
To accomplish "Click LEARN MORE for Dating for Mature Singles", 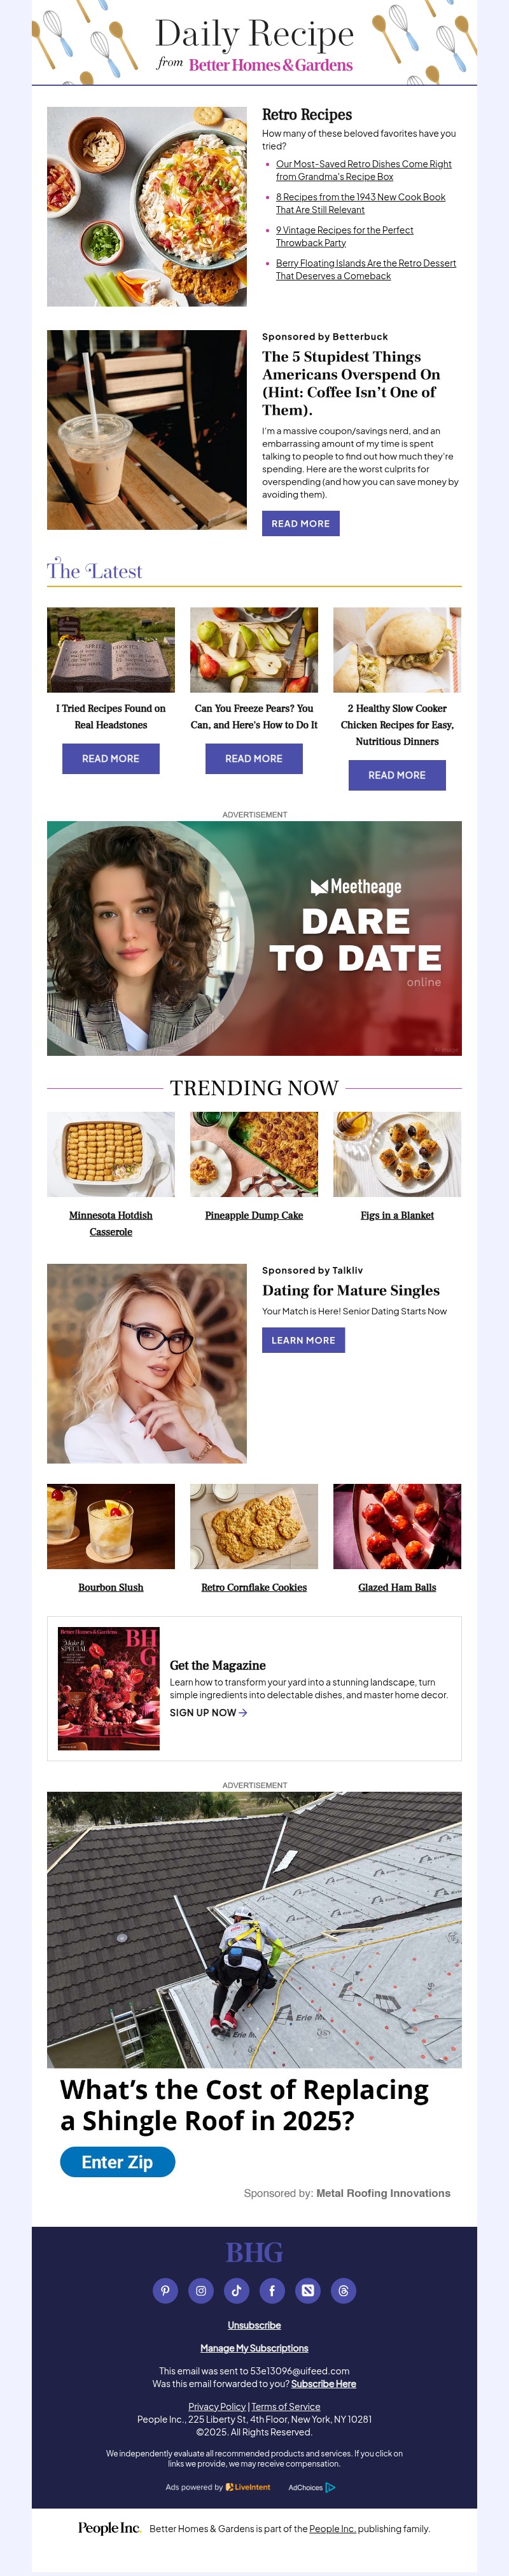I will point(303,1340).
